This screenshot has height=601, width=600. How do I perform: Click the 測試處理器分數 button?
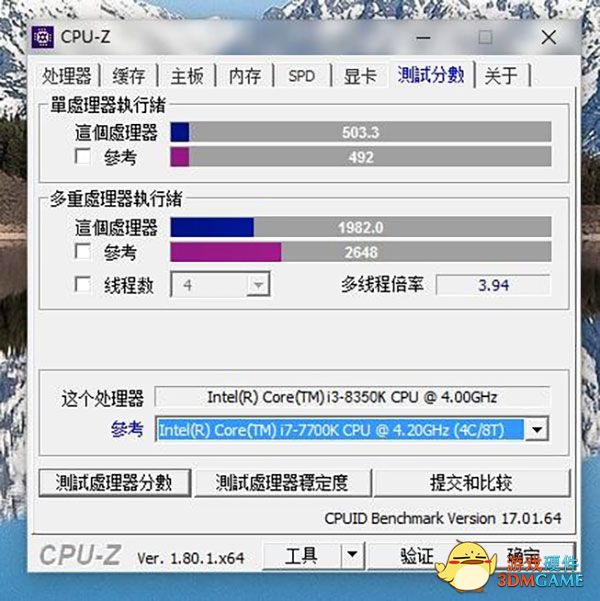pyautogui.click(x=115, y=482)
